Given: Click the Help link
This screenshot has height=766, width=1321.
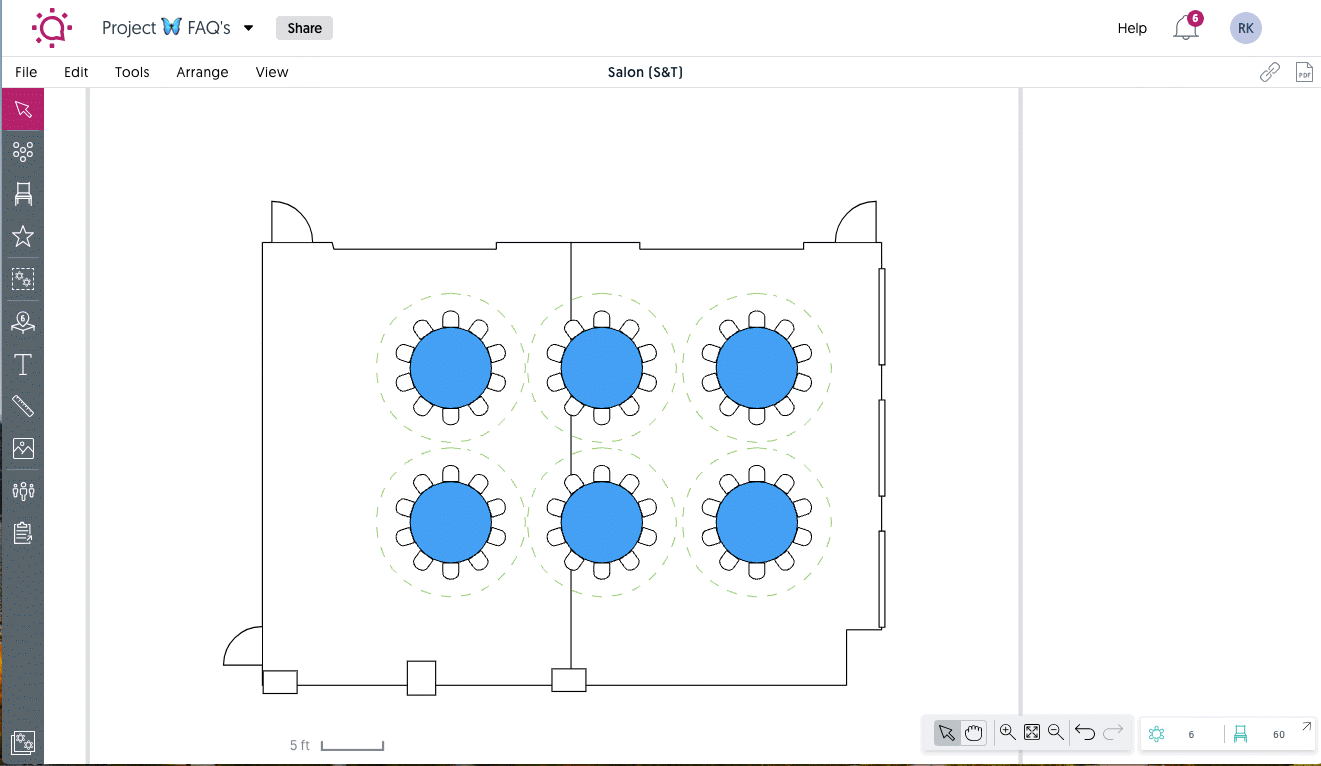Looking at the screenshot, I should point(1132,28).
